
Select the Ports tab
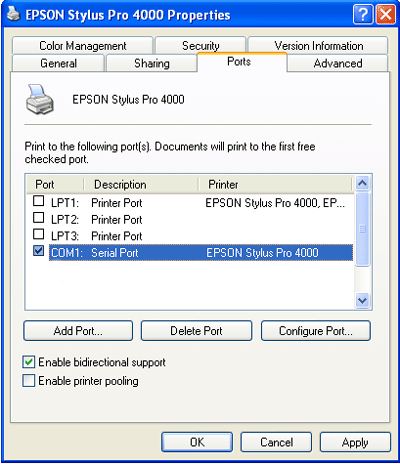coord(242,62)
